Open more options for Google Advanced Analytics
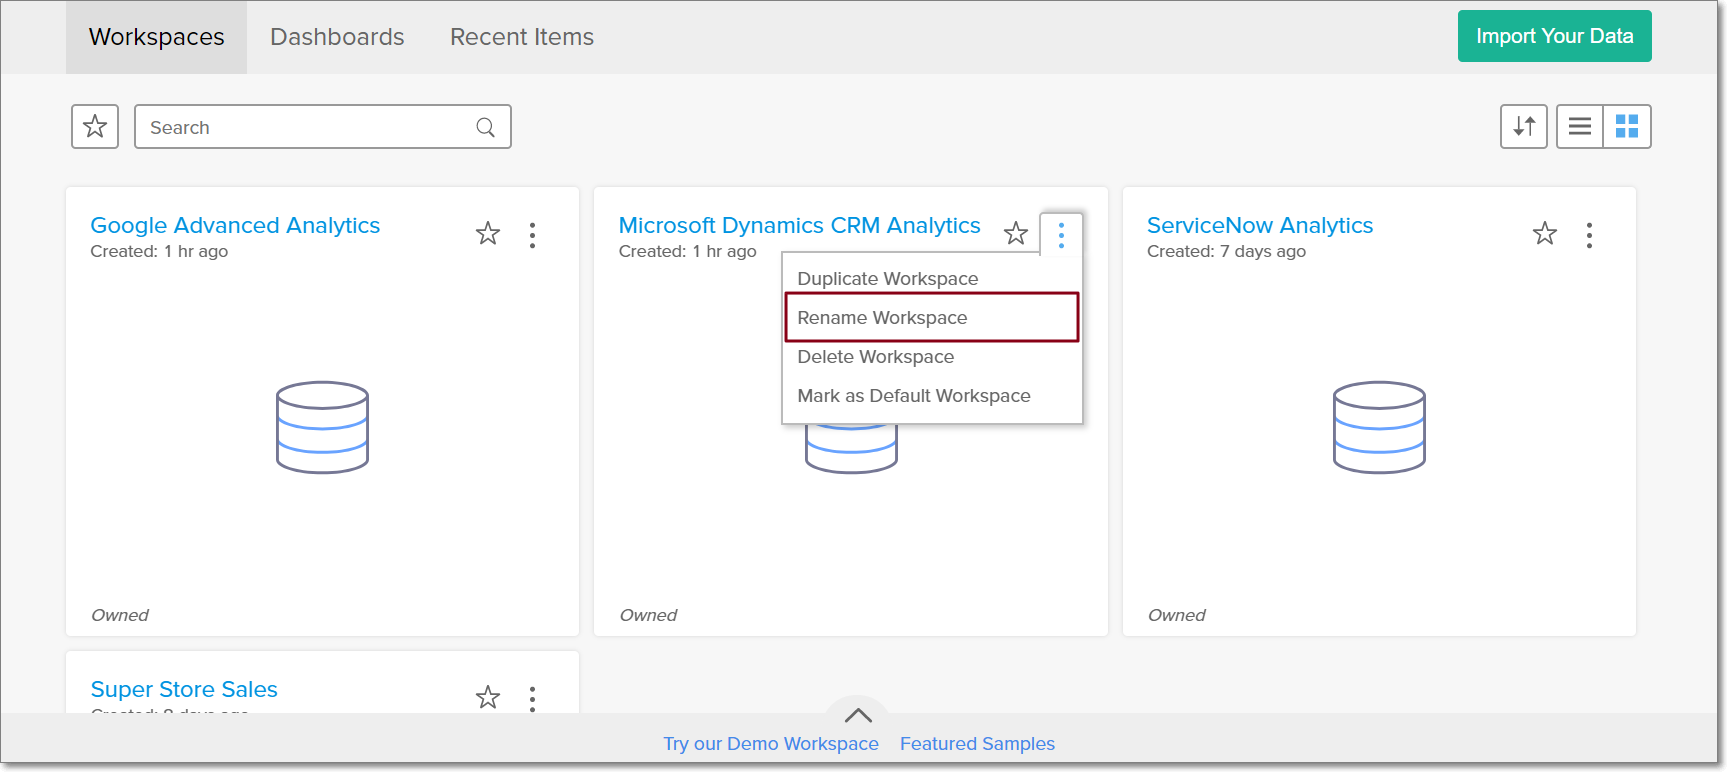Viewport: 1727px width, 772px height. click(532, 235)
